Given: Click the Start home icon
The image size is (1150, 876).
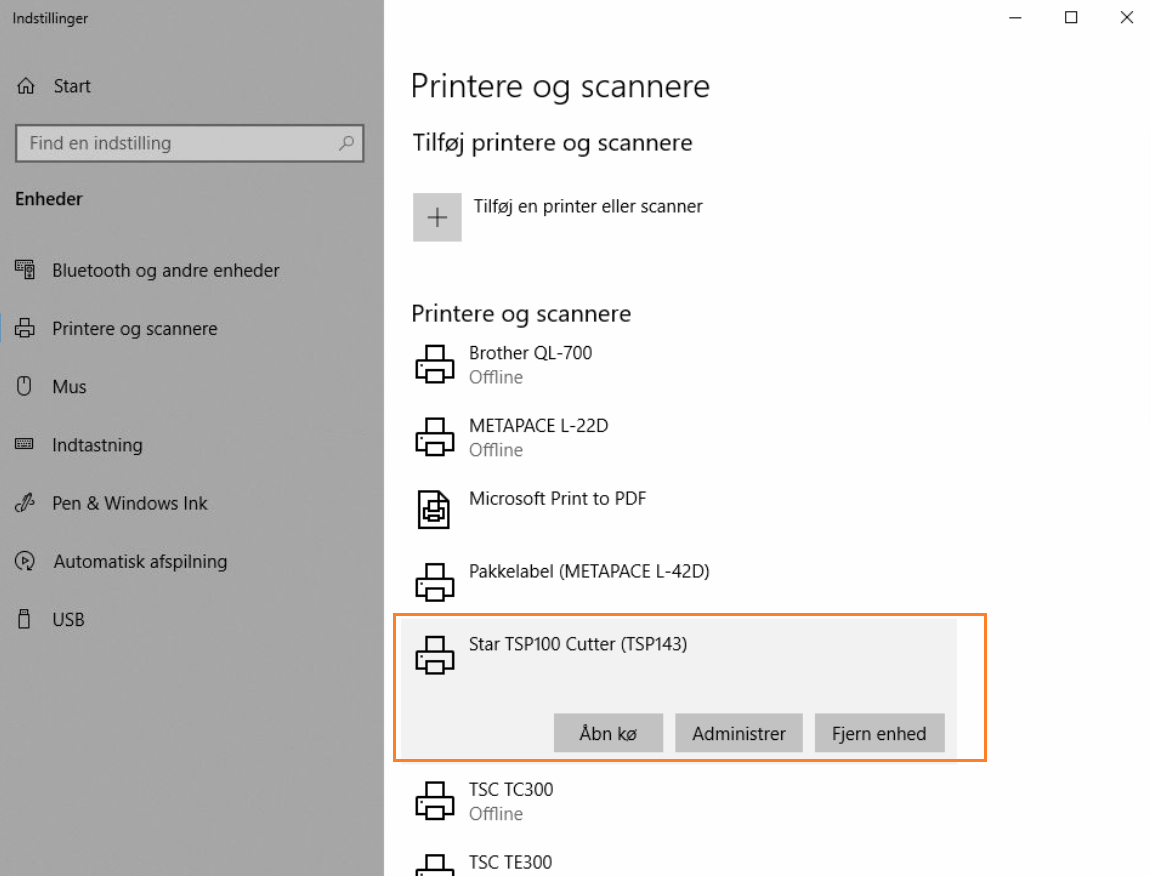Looking at the screenshot, I should pyautogui.click(x=26, y=86).
